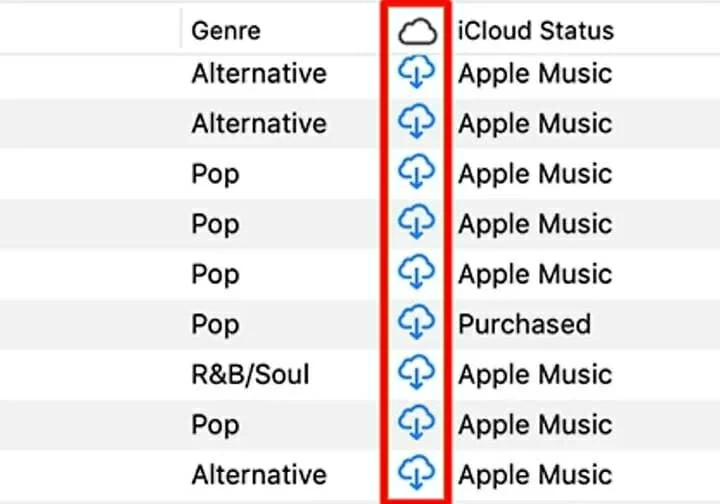
Task: Download the Purchased song from iCloud
Action: 417,323
